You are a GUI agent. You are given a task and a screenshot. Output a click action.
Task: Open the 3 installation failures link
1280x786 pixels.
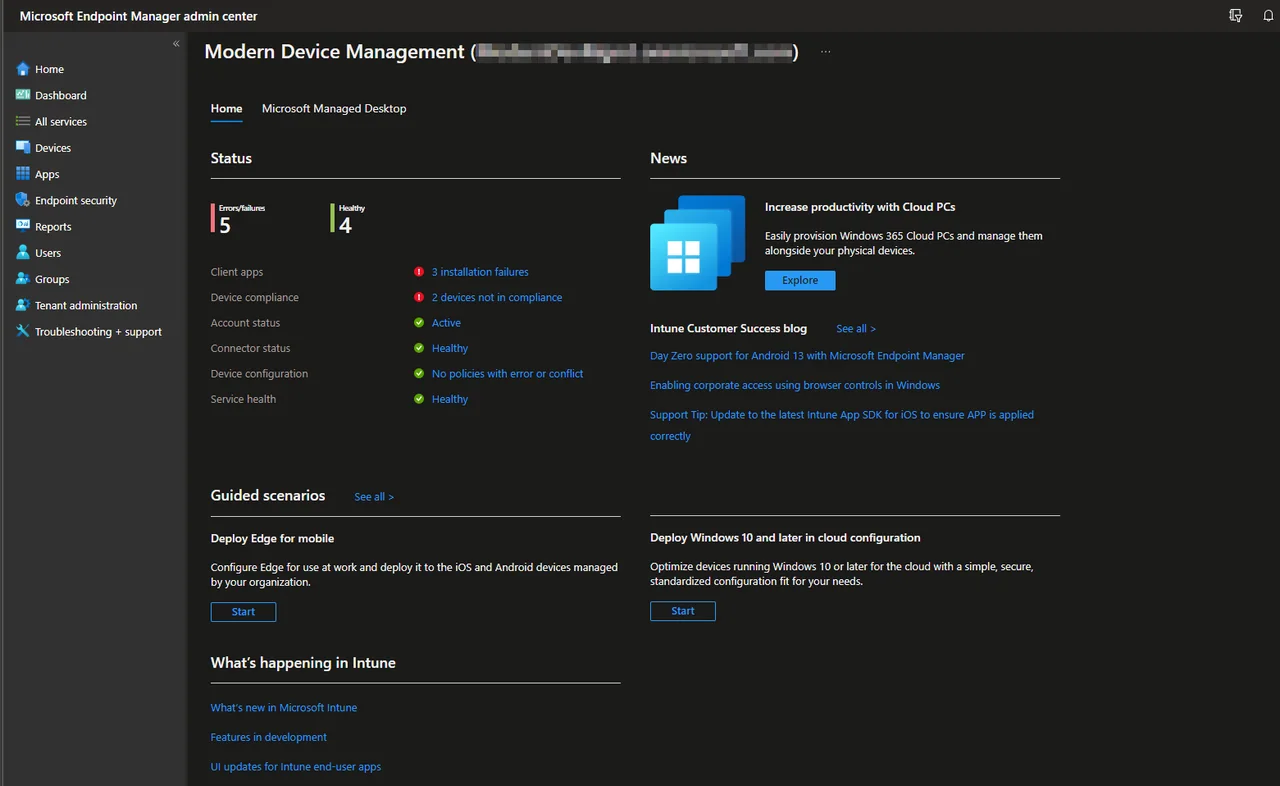480,272
